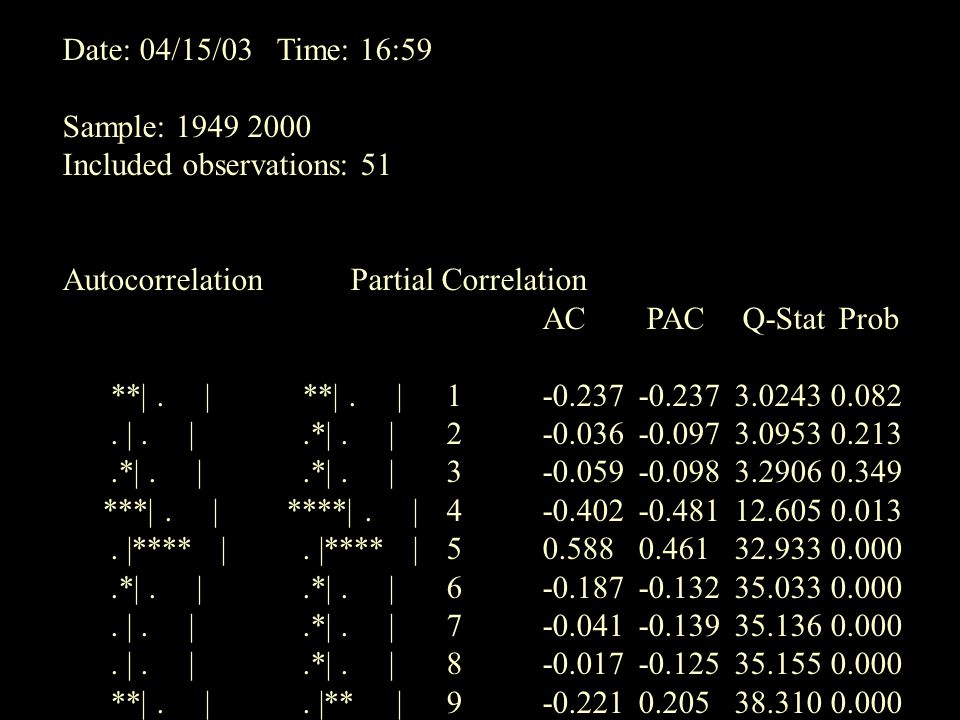Click AC value -0.187
Viewport: 960px width, 720px height.
(583, 588)
